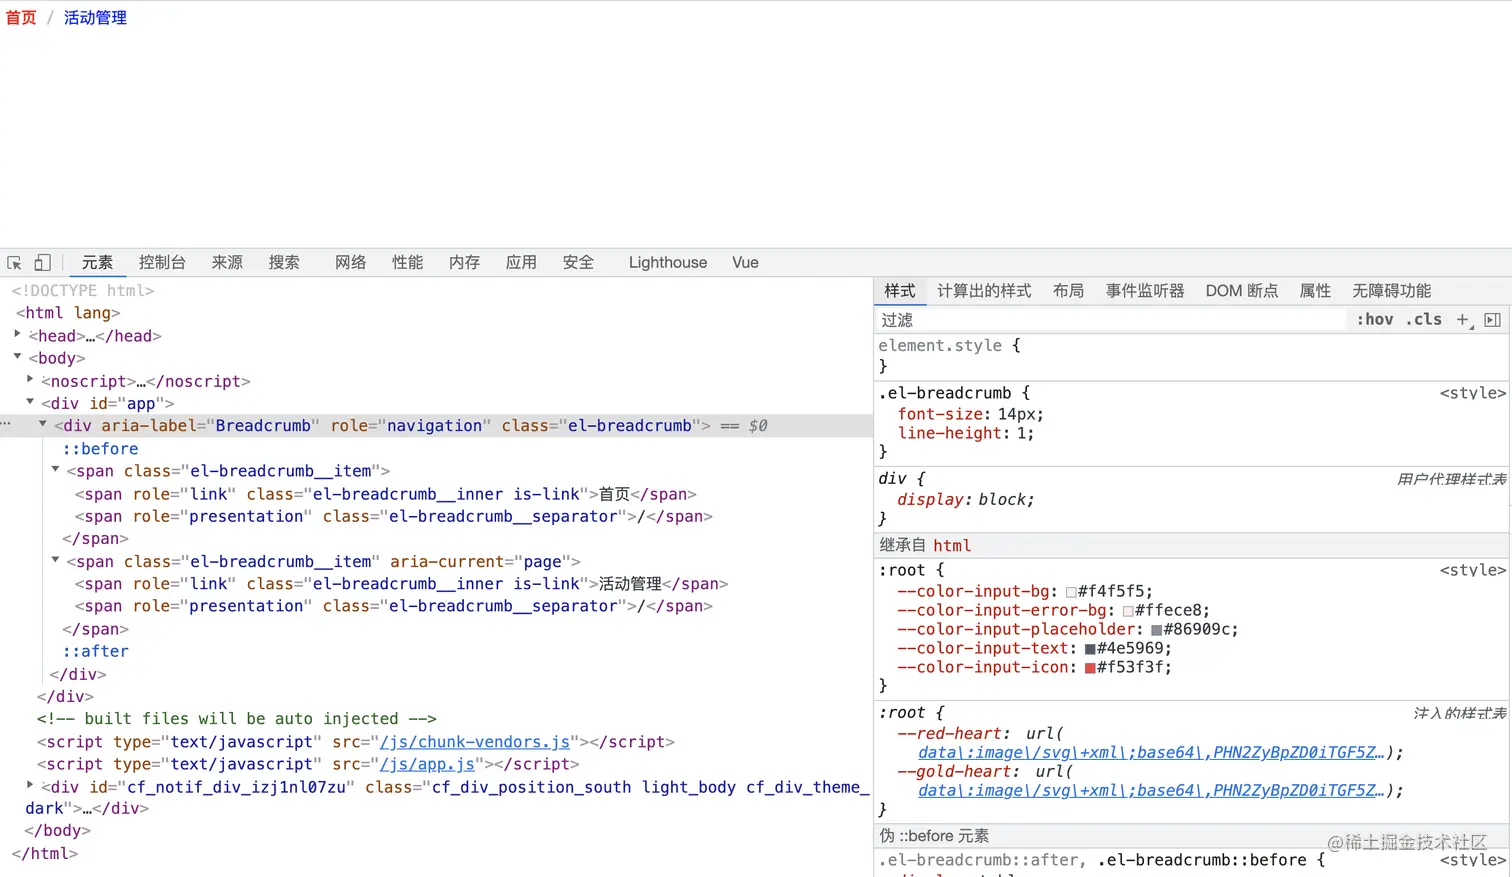Open 活动管理 breadcrumb link

pos(95,18)
